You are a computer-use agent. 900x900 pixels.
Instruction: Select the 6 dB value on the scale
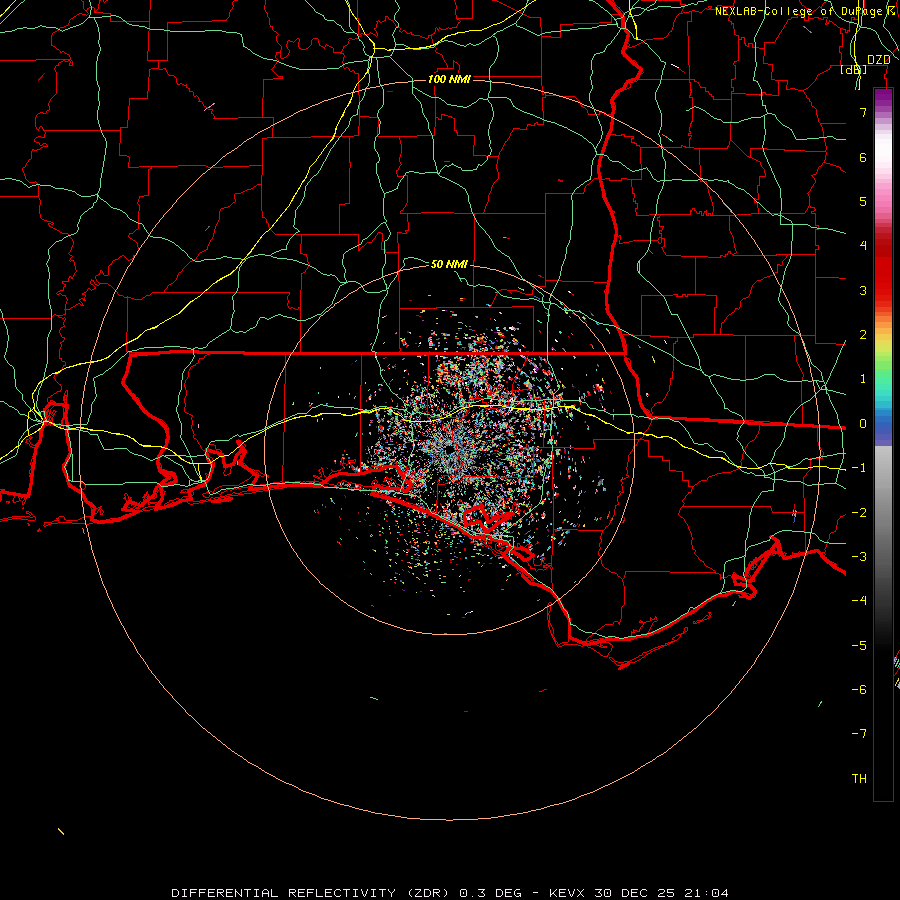click(x=863, y=157)
